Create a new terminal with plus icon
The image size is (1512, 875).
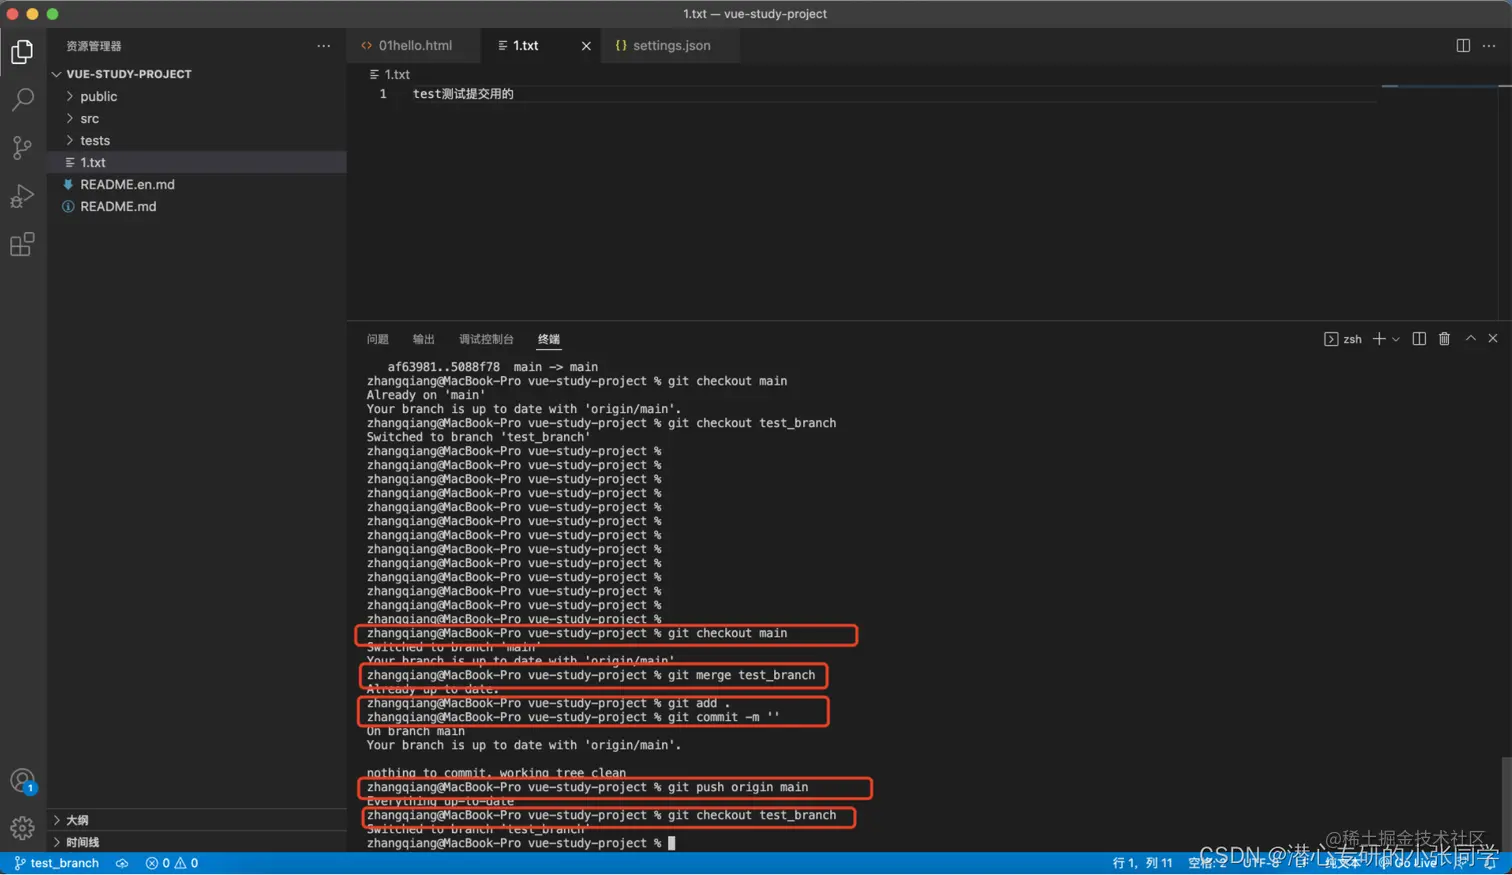point(1379,339)
